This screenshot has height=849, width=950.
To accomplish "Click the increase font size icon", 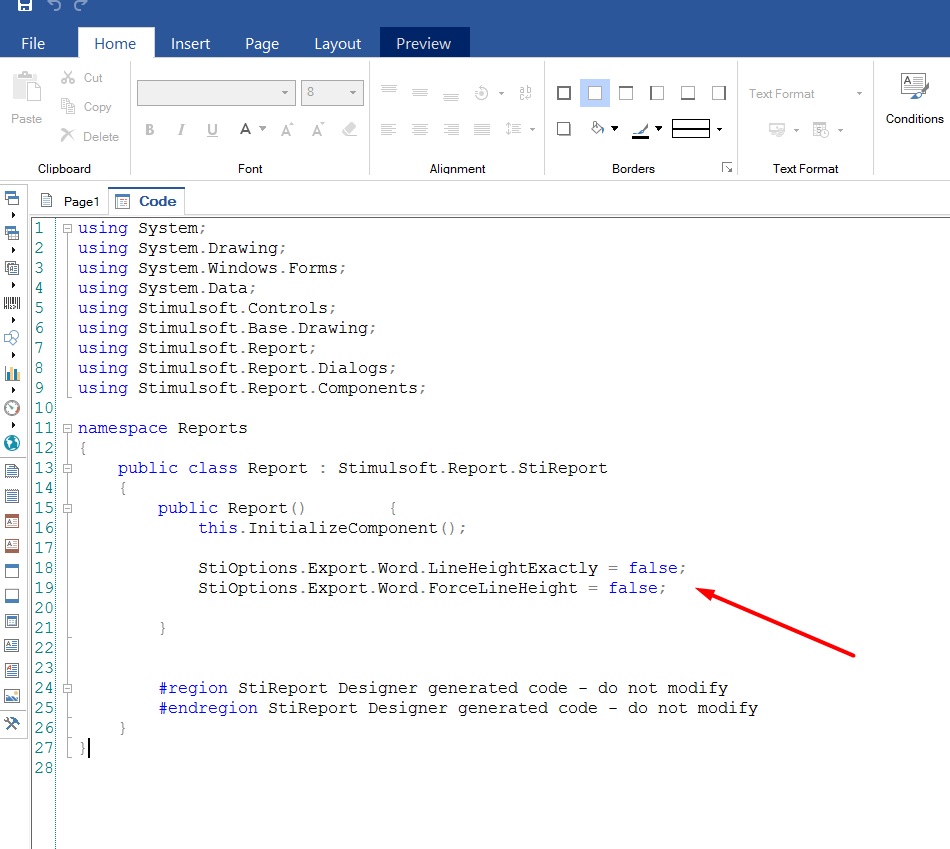I will click(x=287, y=130).
